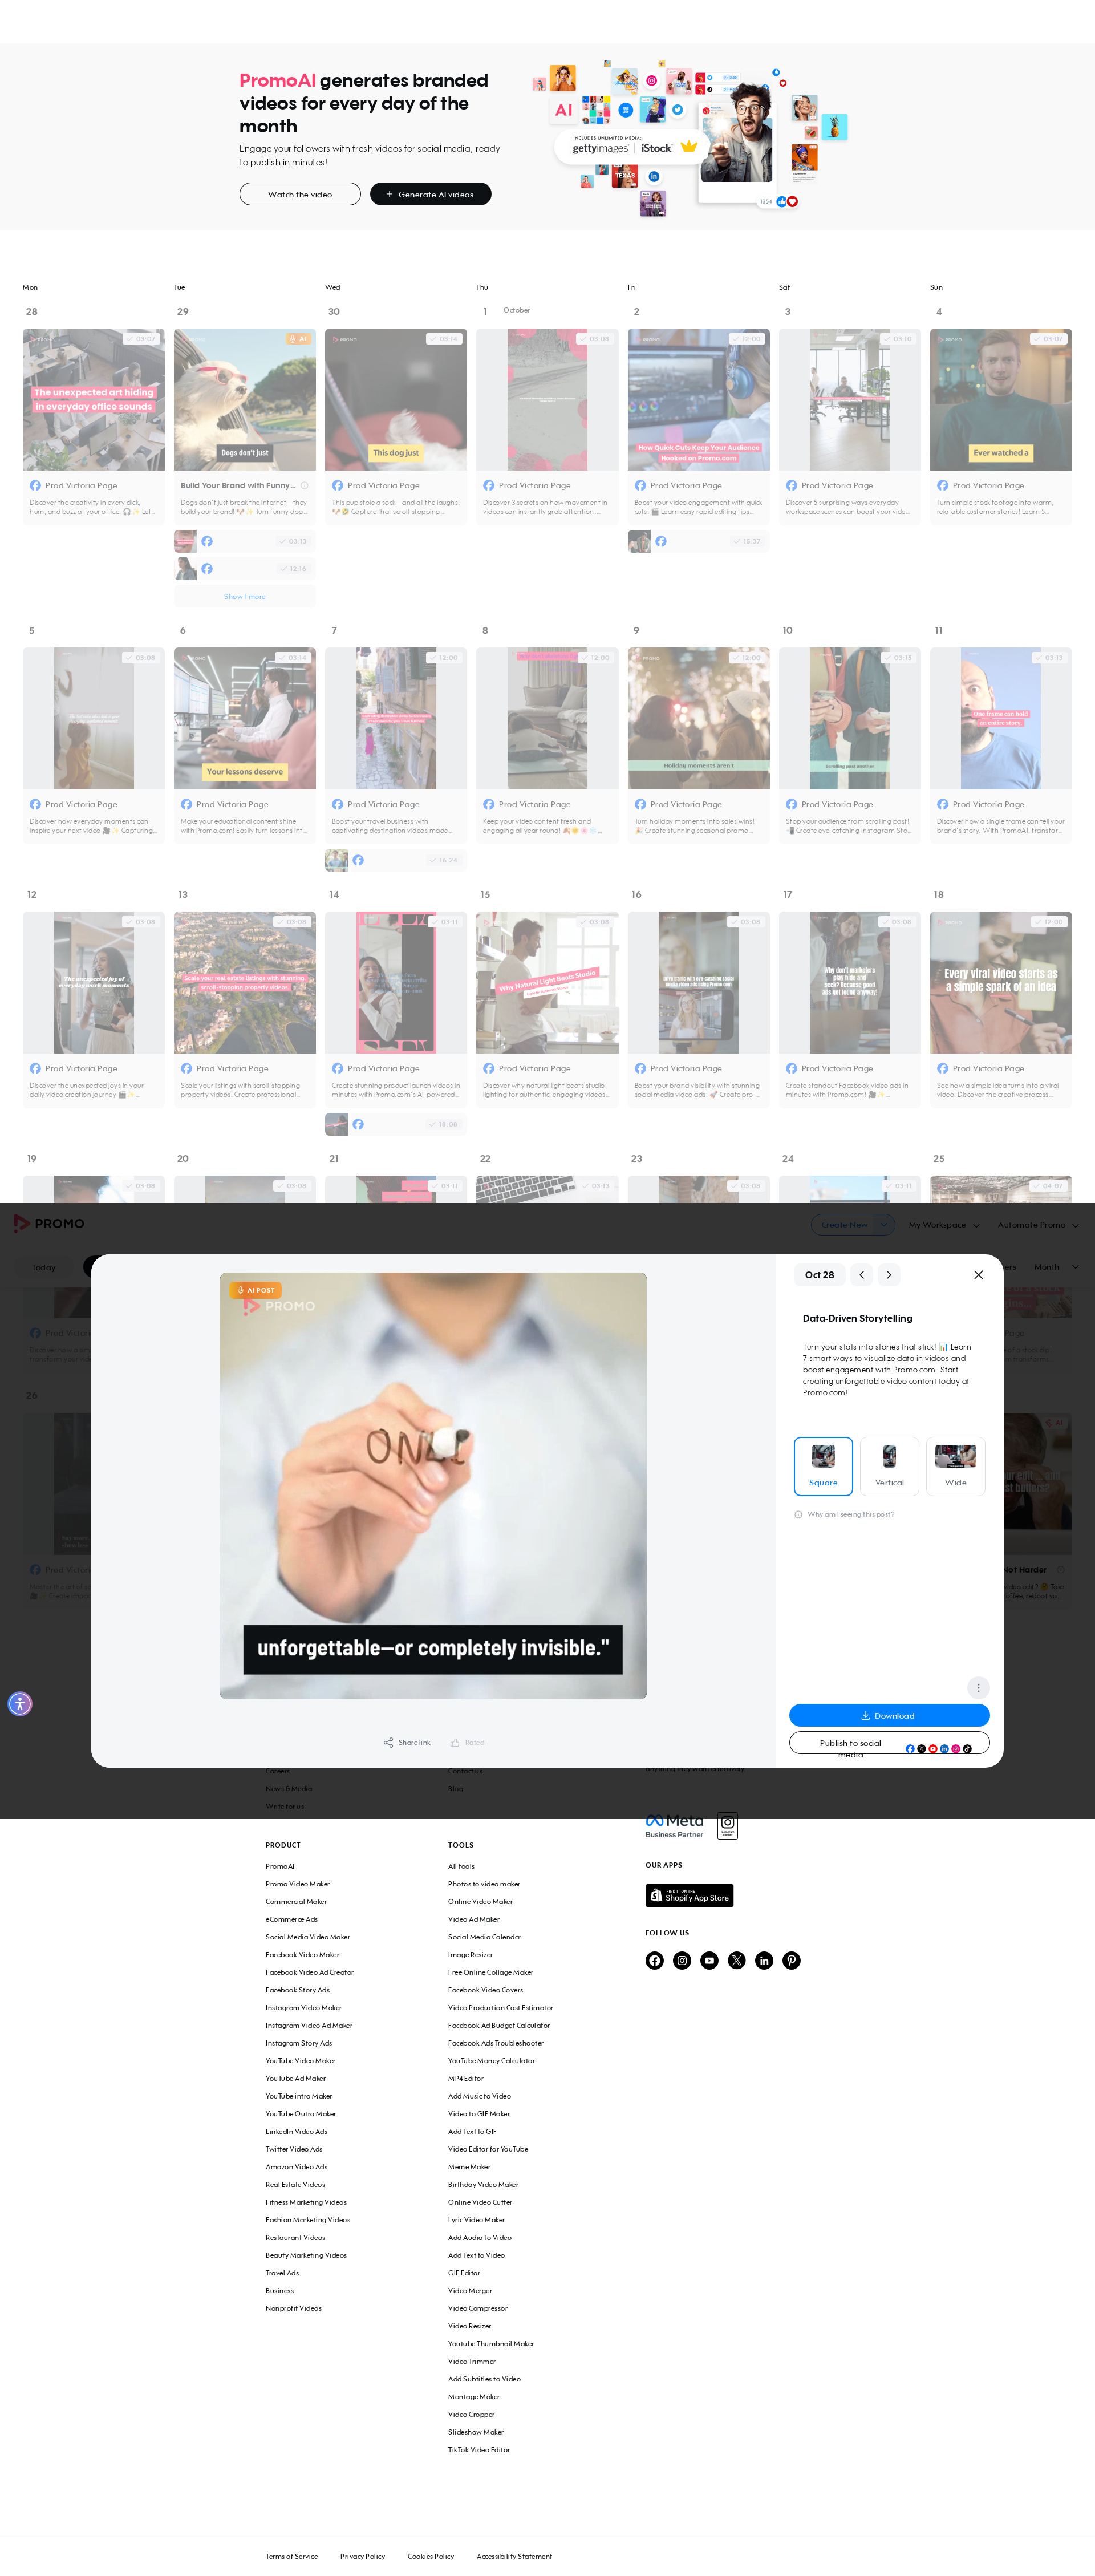This screenshot has width=1095, height=2576.
Task: Open the Instagram icon under Follow Us
Action: pos(682,1960)
